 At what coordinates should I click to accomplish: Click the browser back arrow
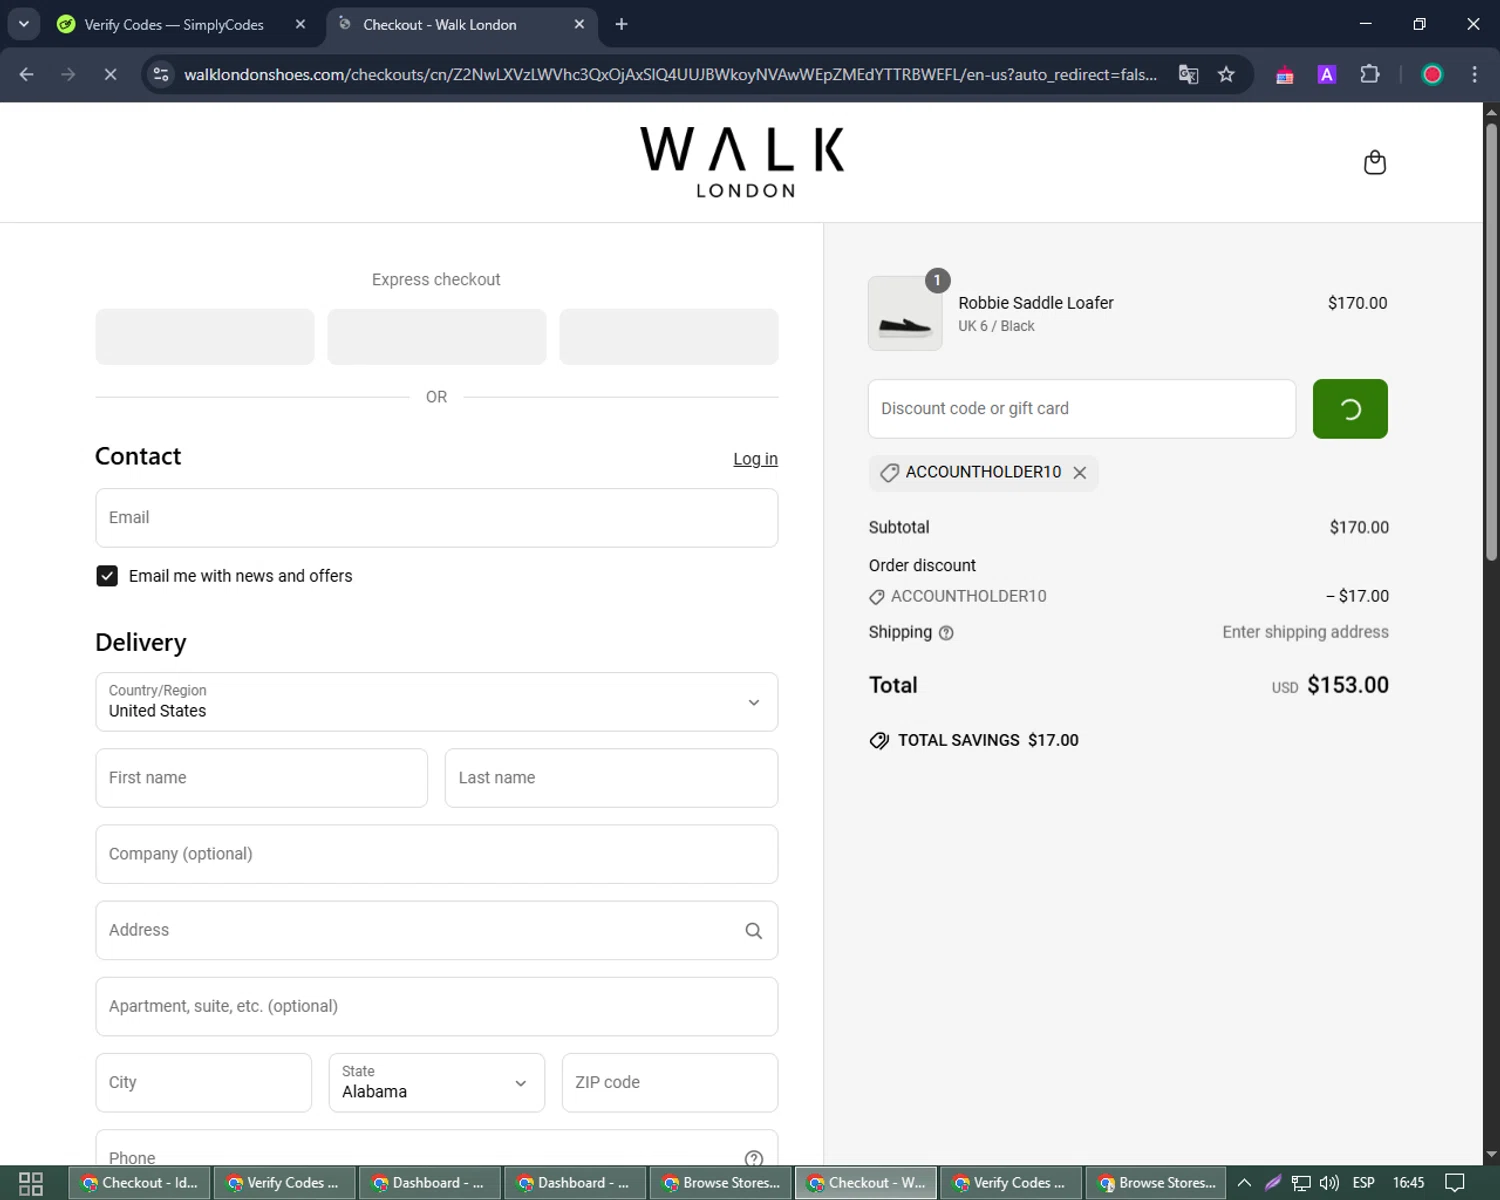click(x=27, y=74)
